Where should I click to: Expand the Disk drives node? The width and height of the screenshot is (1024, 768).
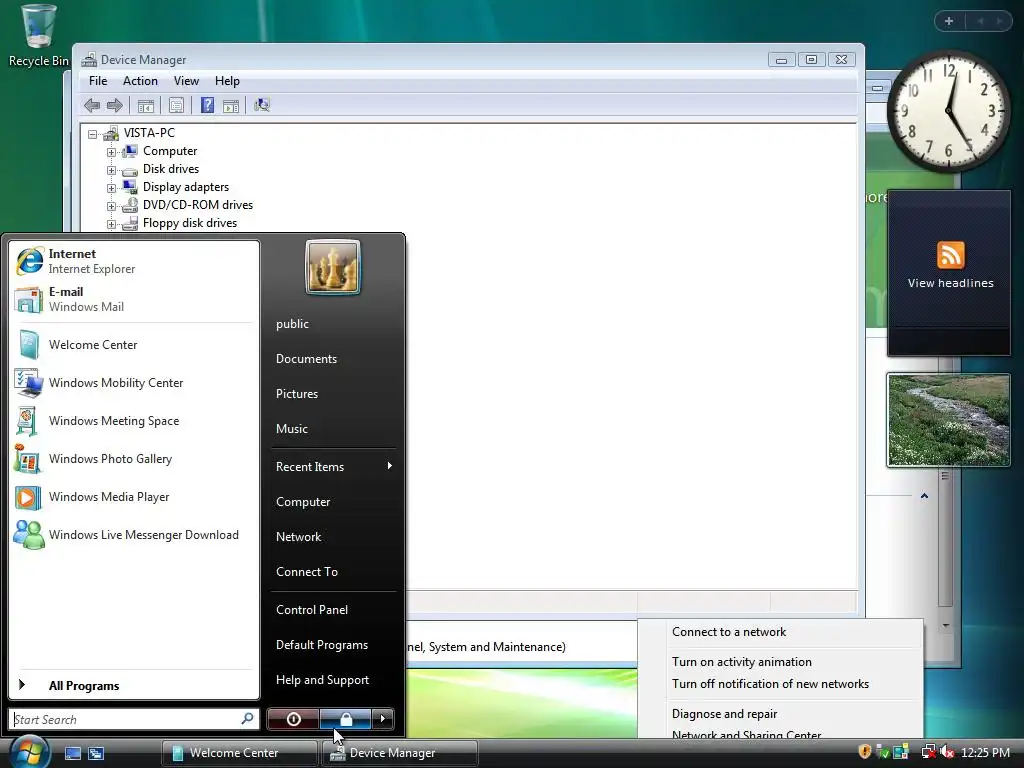[x=111, y=170]
